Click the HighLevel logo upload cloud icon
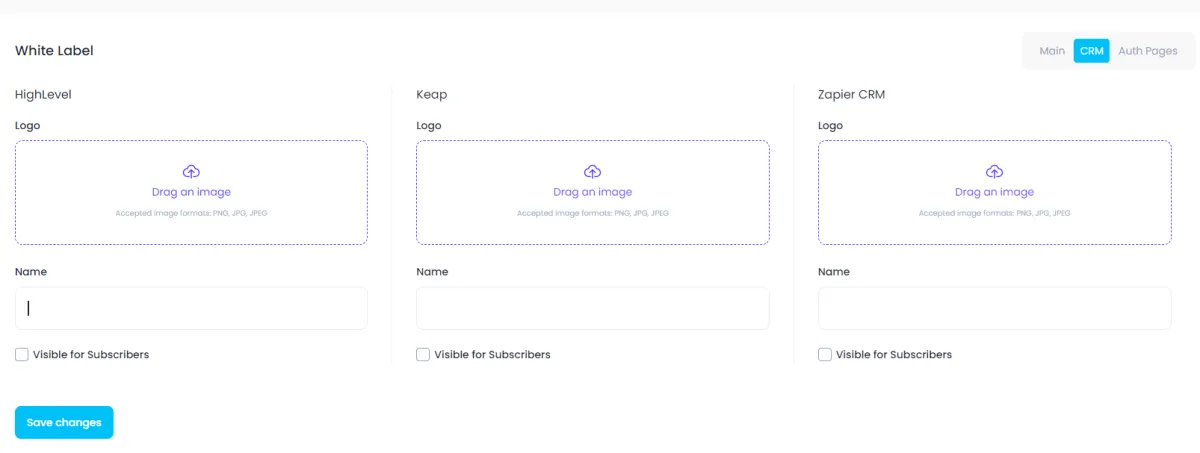 [x=191, y=172]
